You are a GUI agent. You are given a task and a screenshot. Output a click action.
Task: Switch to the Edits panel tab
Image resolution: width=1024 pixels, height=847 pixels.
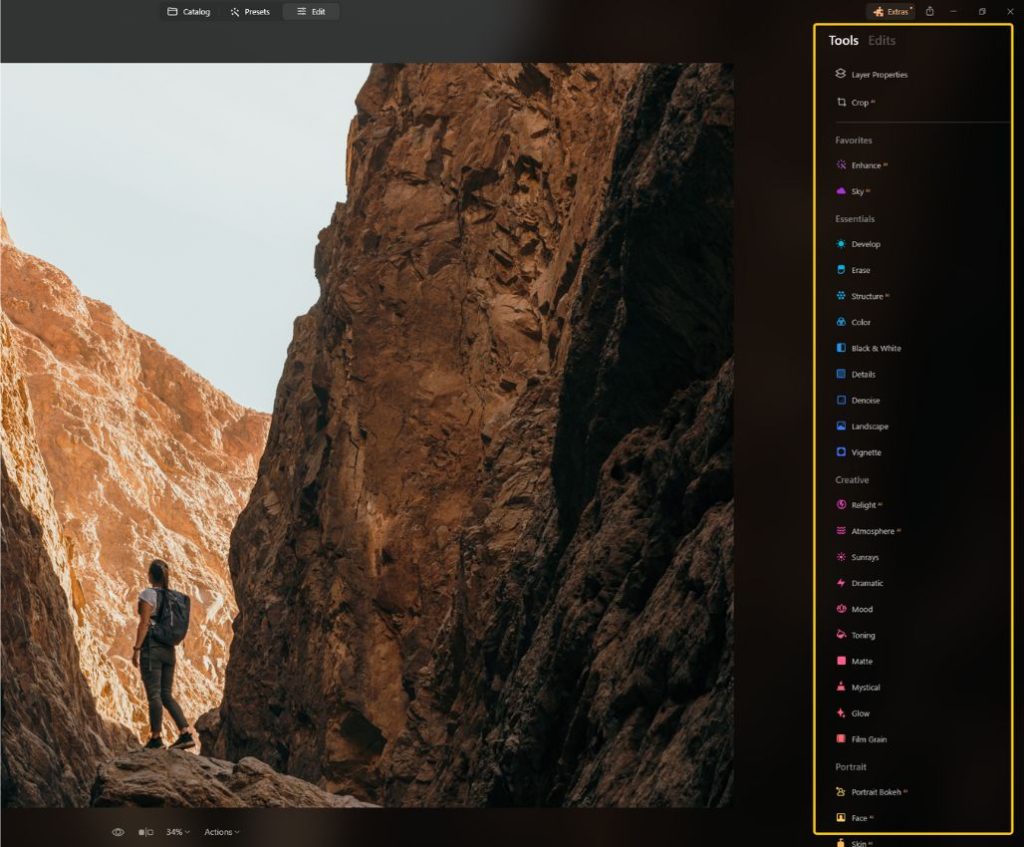point(880,41)
